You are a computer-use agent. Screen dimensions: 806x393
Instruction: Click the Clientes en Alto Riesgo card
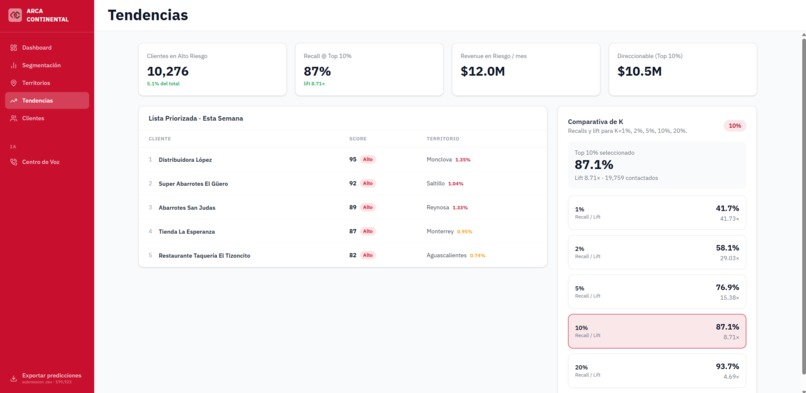pos(212,69)
